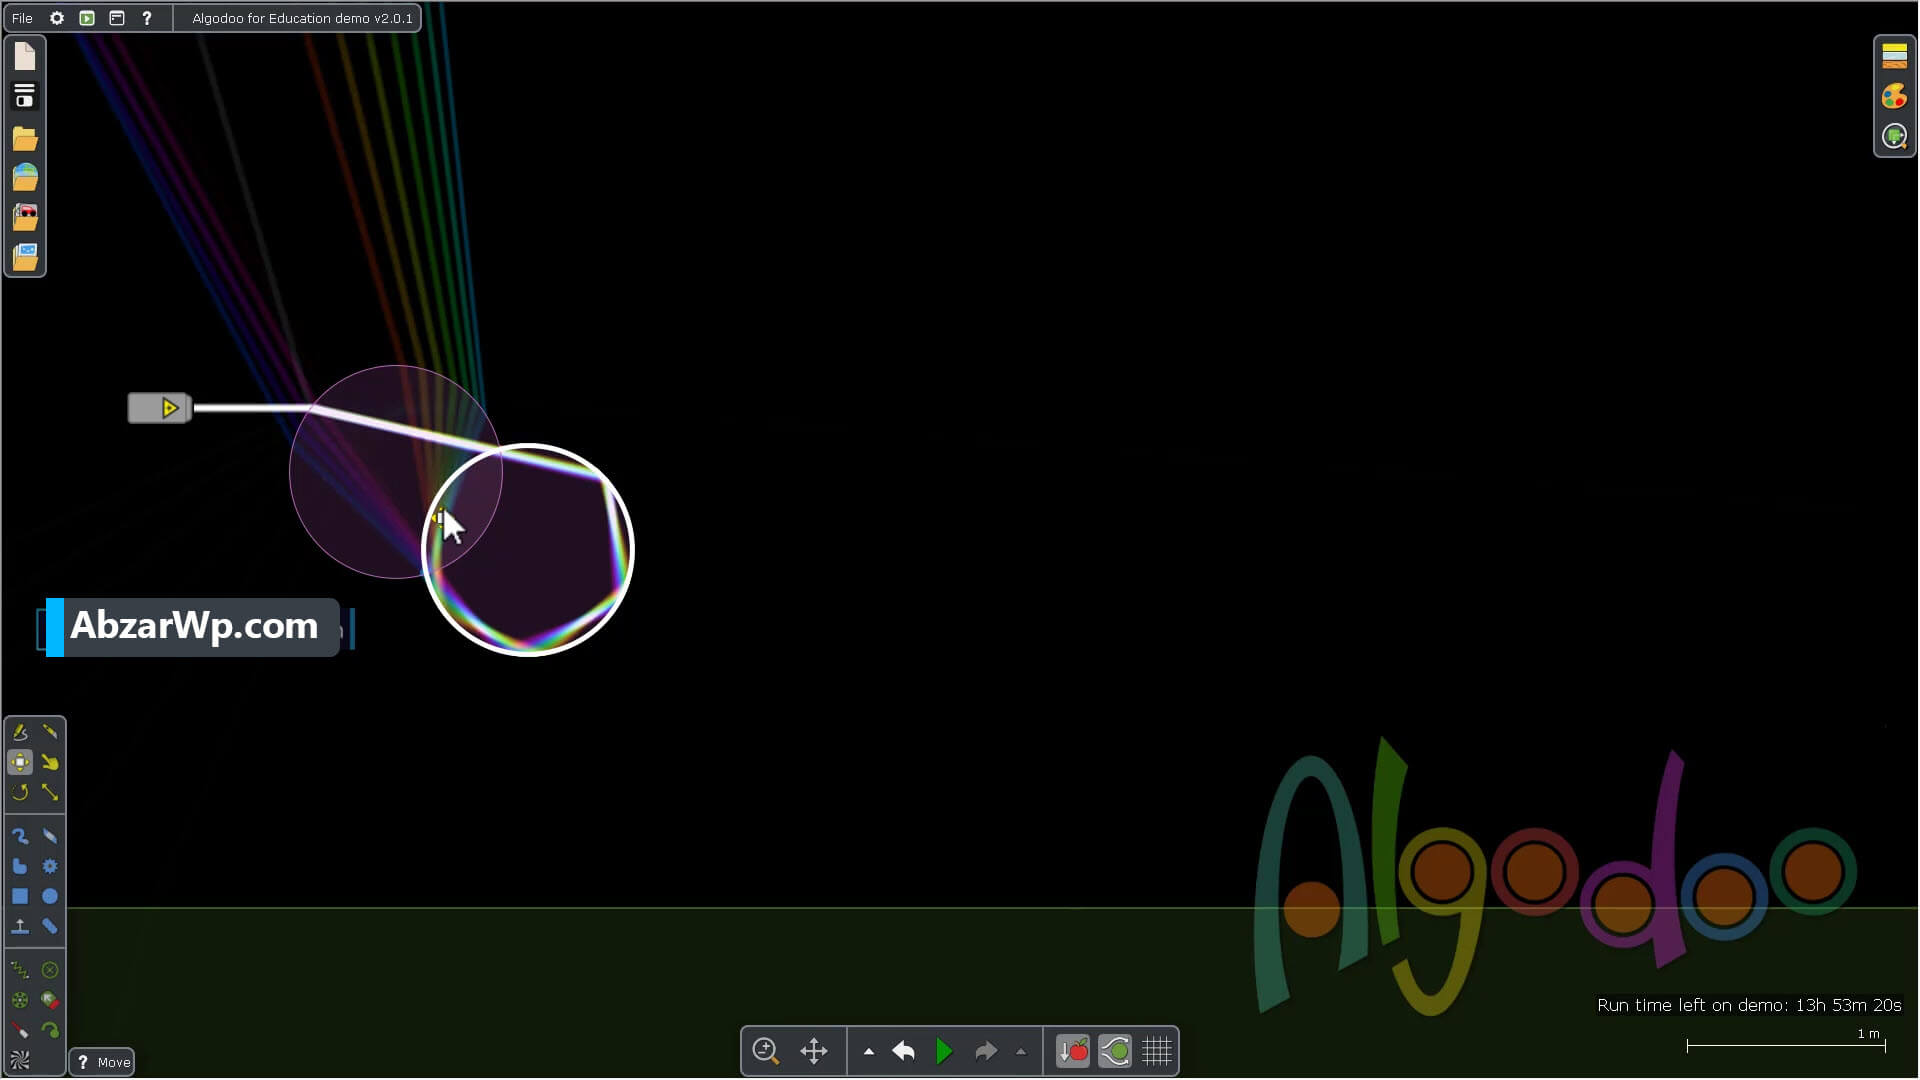Open the appearance color palette

point(1894,96)
